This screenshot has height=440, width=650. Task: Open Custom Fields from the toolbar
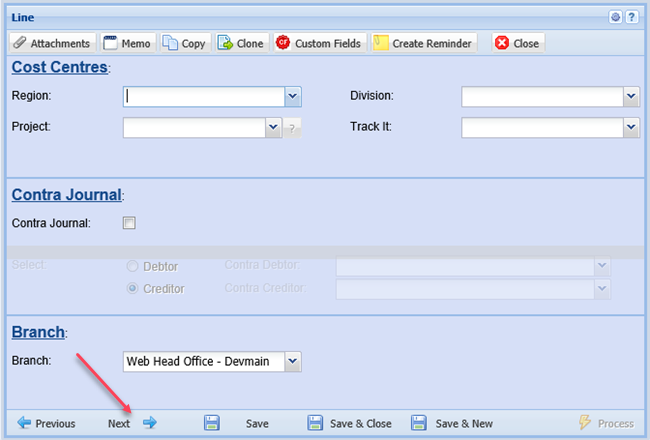pos(319,44)
